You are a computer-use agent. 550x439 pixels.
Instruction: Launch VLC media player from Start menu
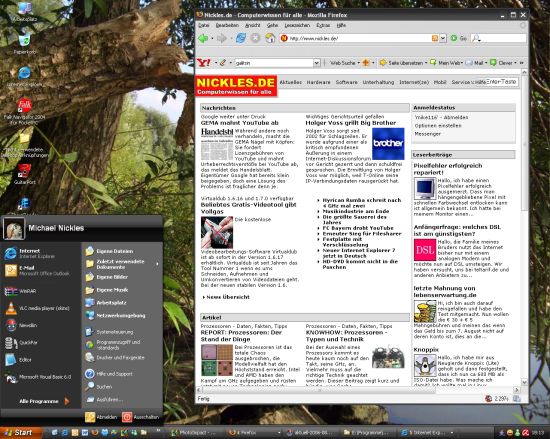point(37,308)
